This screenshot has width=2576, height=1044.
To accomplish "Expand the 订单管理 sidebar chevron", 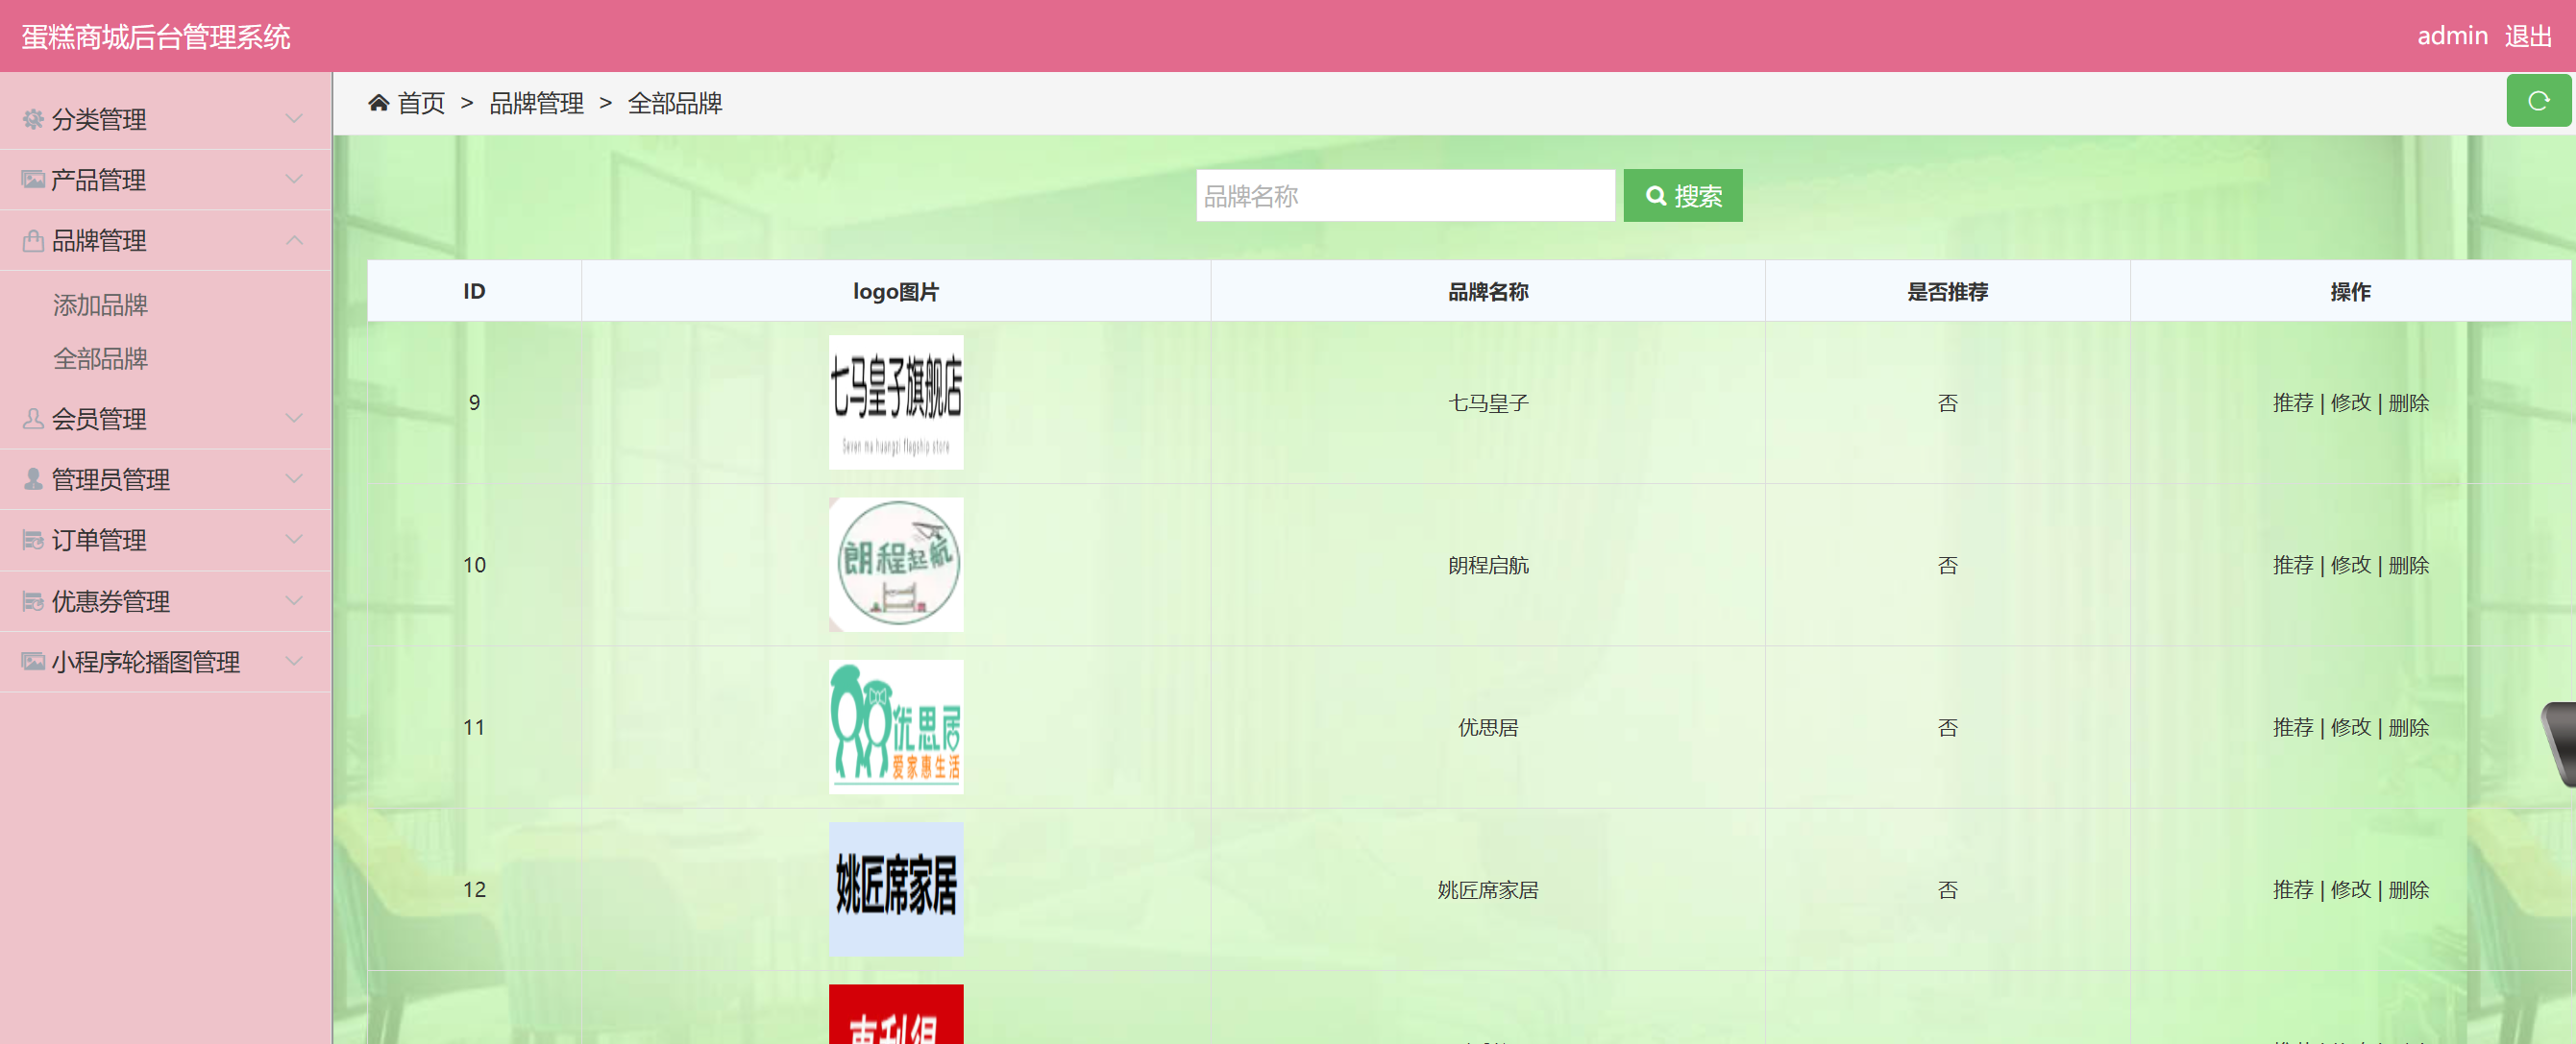I will (x=293, y=540).
